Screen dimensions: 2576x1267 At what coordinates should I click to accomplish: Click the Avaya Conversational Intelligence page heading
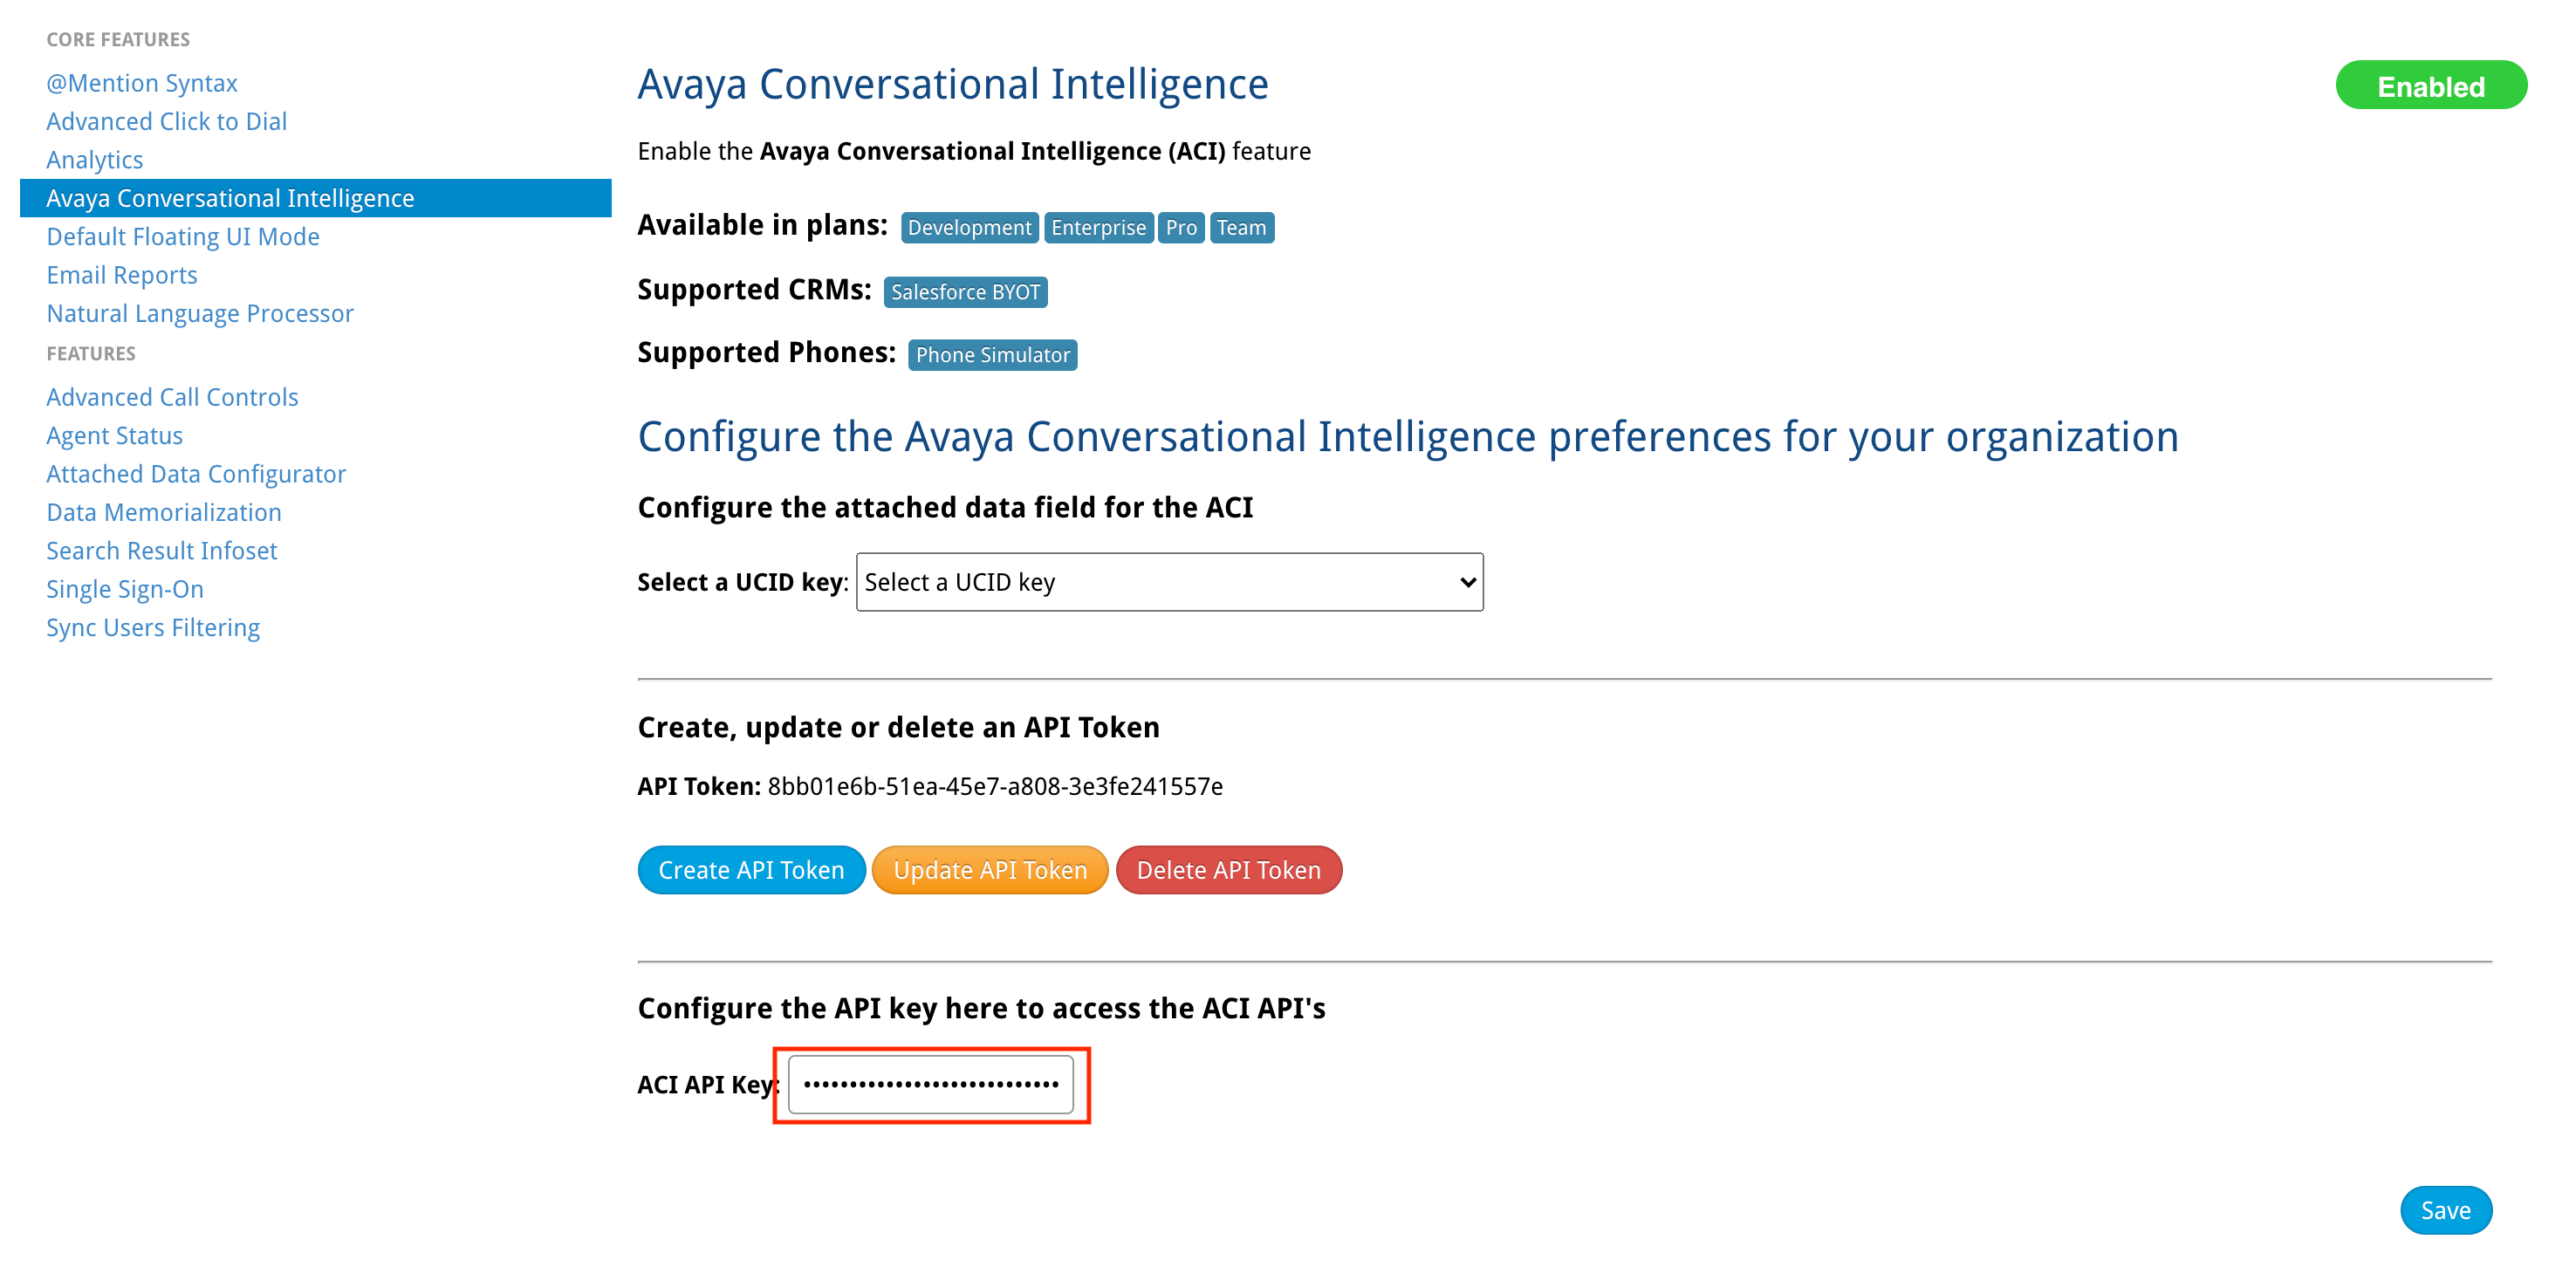[x=952, y=84]
